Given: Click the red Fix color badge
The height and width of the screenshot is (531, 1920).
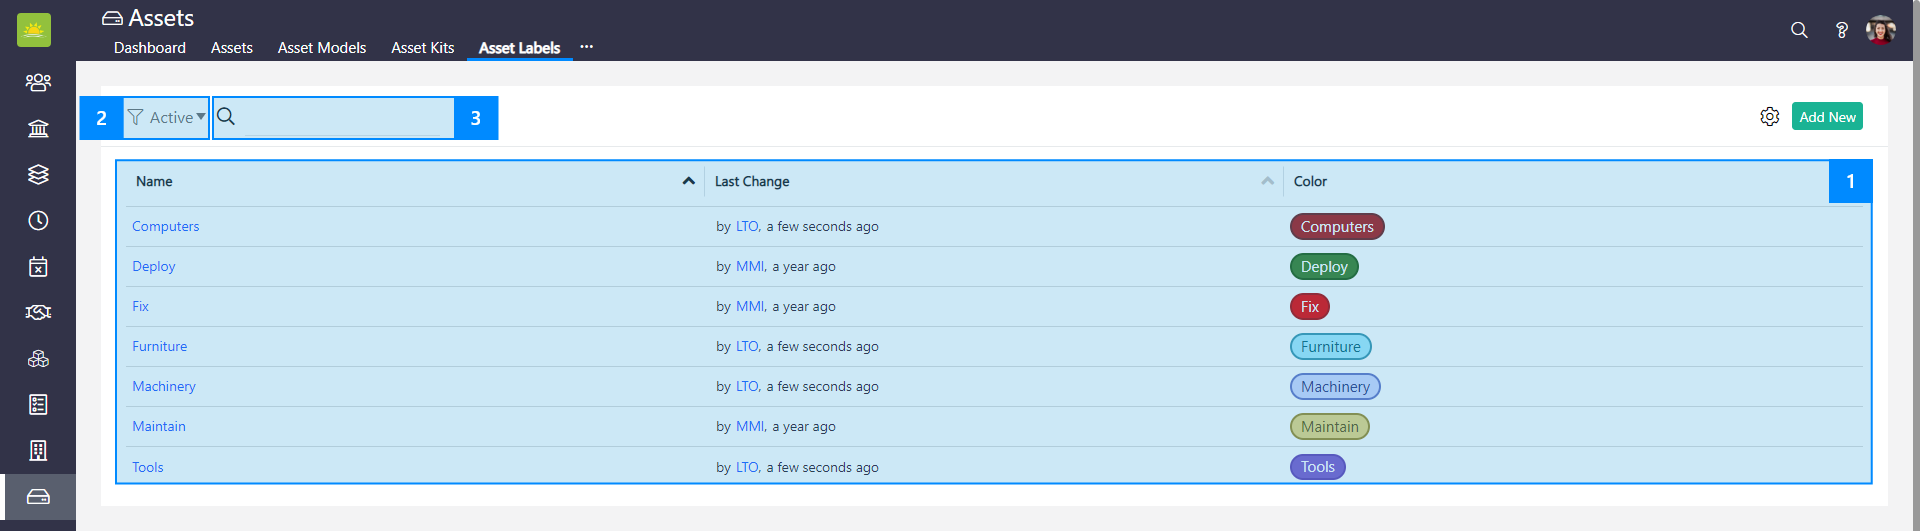Looking at the screenshot, I should click(x=1309, y=307).
